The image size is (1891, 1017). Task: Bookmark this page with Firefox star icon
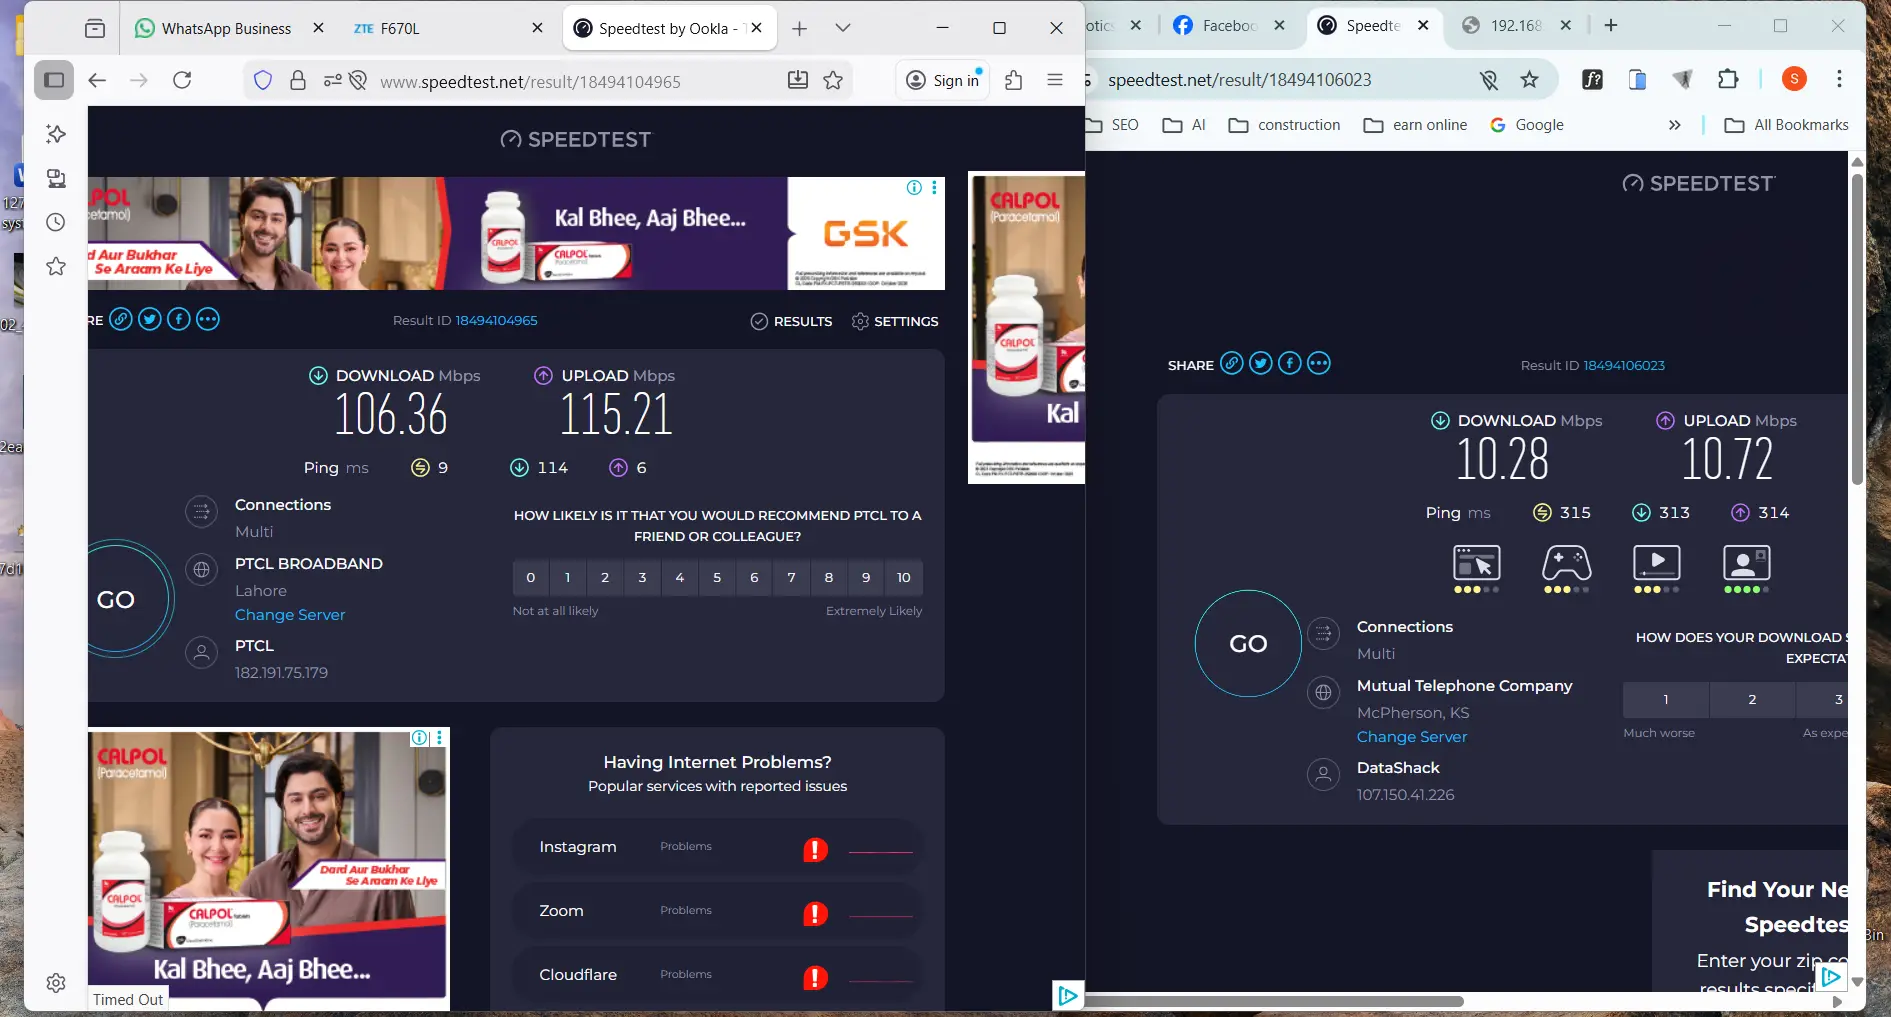tap(833, 81)
